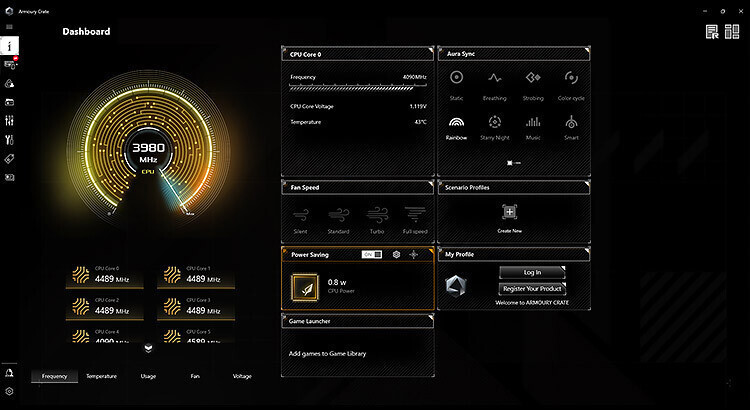Go to the second Aura Sync effects page
Image resolution: width=750 pixels, height=410 pixels.
(x=517, y=162)
